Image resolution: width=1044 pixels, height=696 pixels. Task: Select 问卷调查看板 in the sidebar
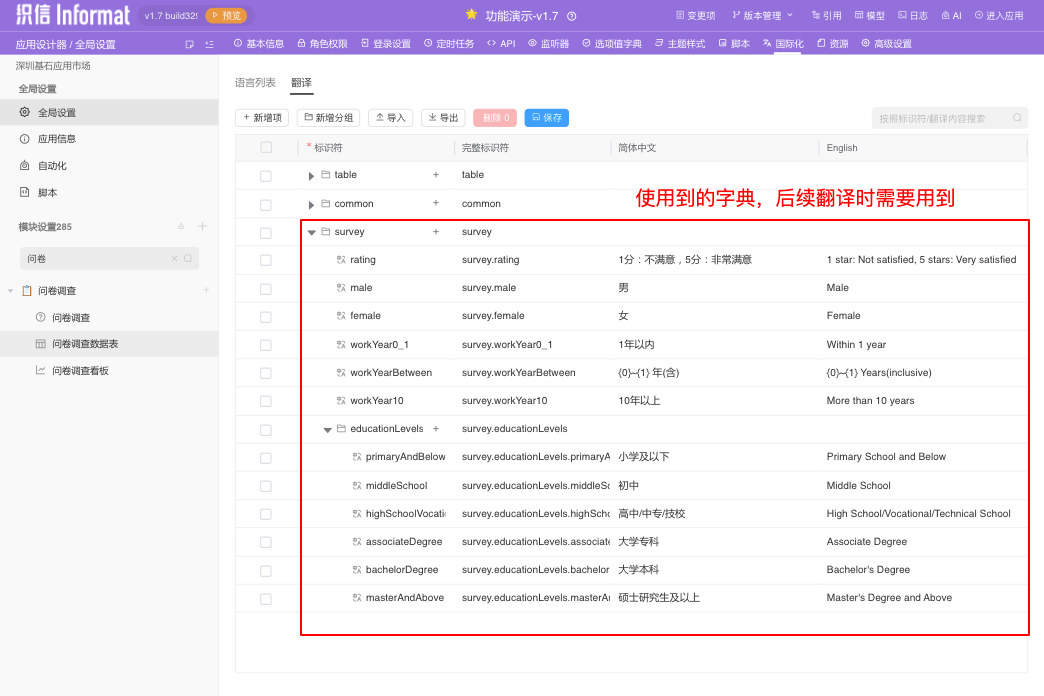[x=80, y=370]
